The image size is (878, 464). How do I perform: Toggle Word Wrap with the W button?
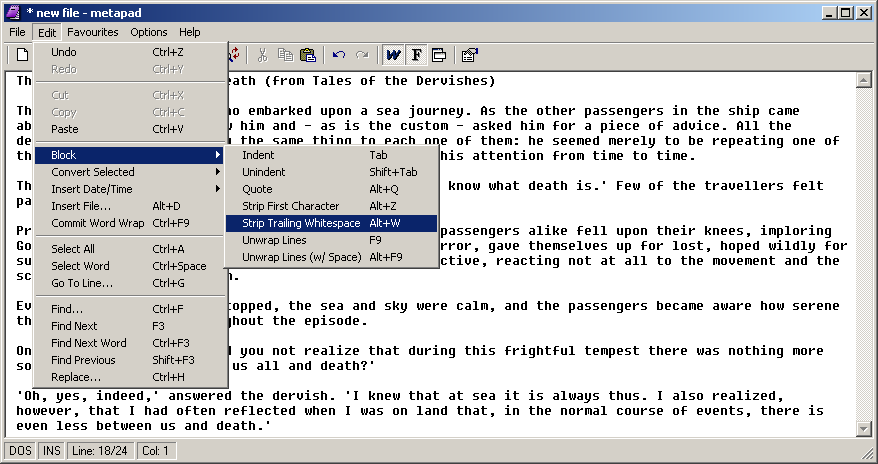(x=394, y=55)
